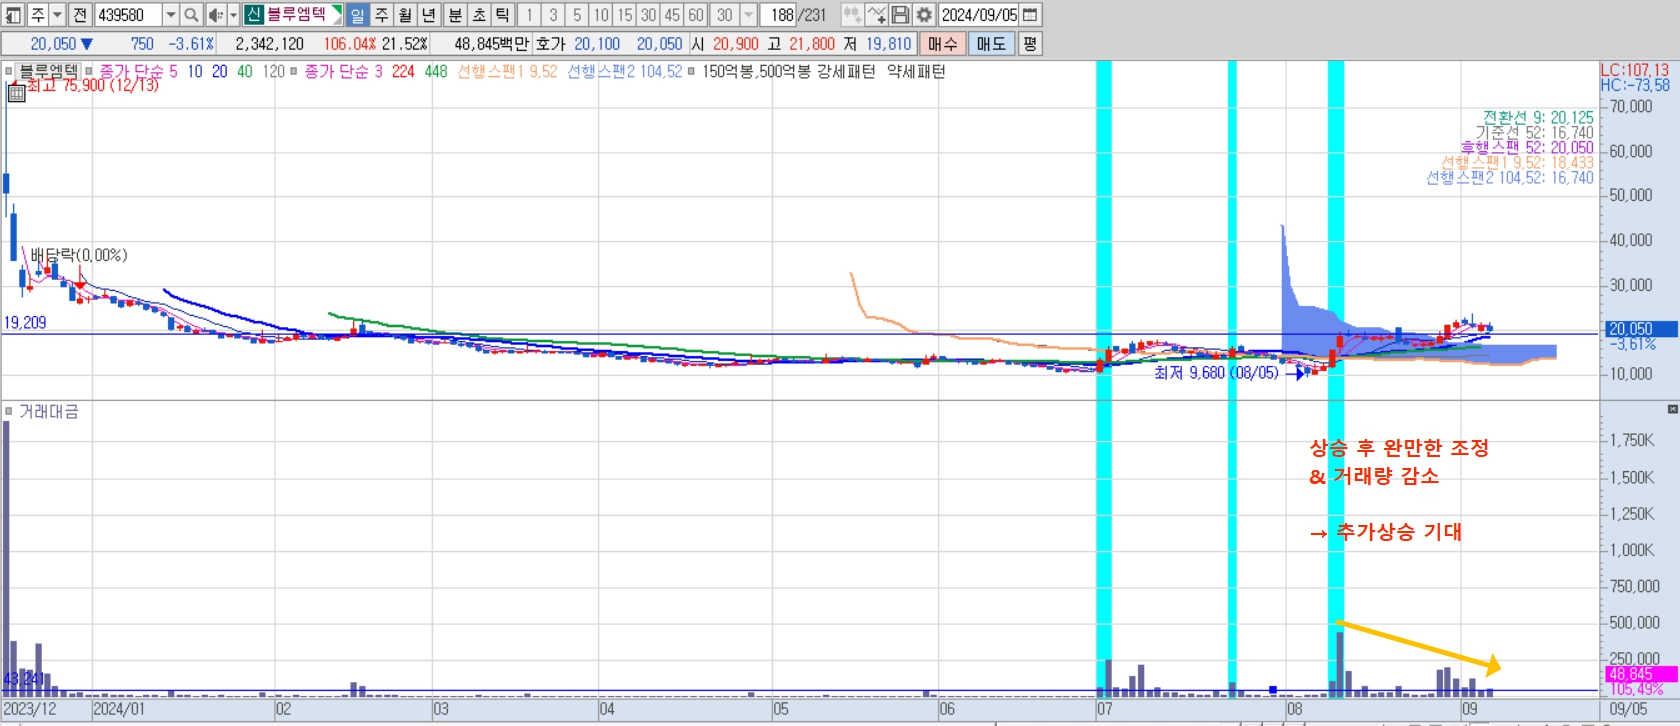Click the crosshair line tool icon
The image size is (1680, 726).
point(877,15)
